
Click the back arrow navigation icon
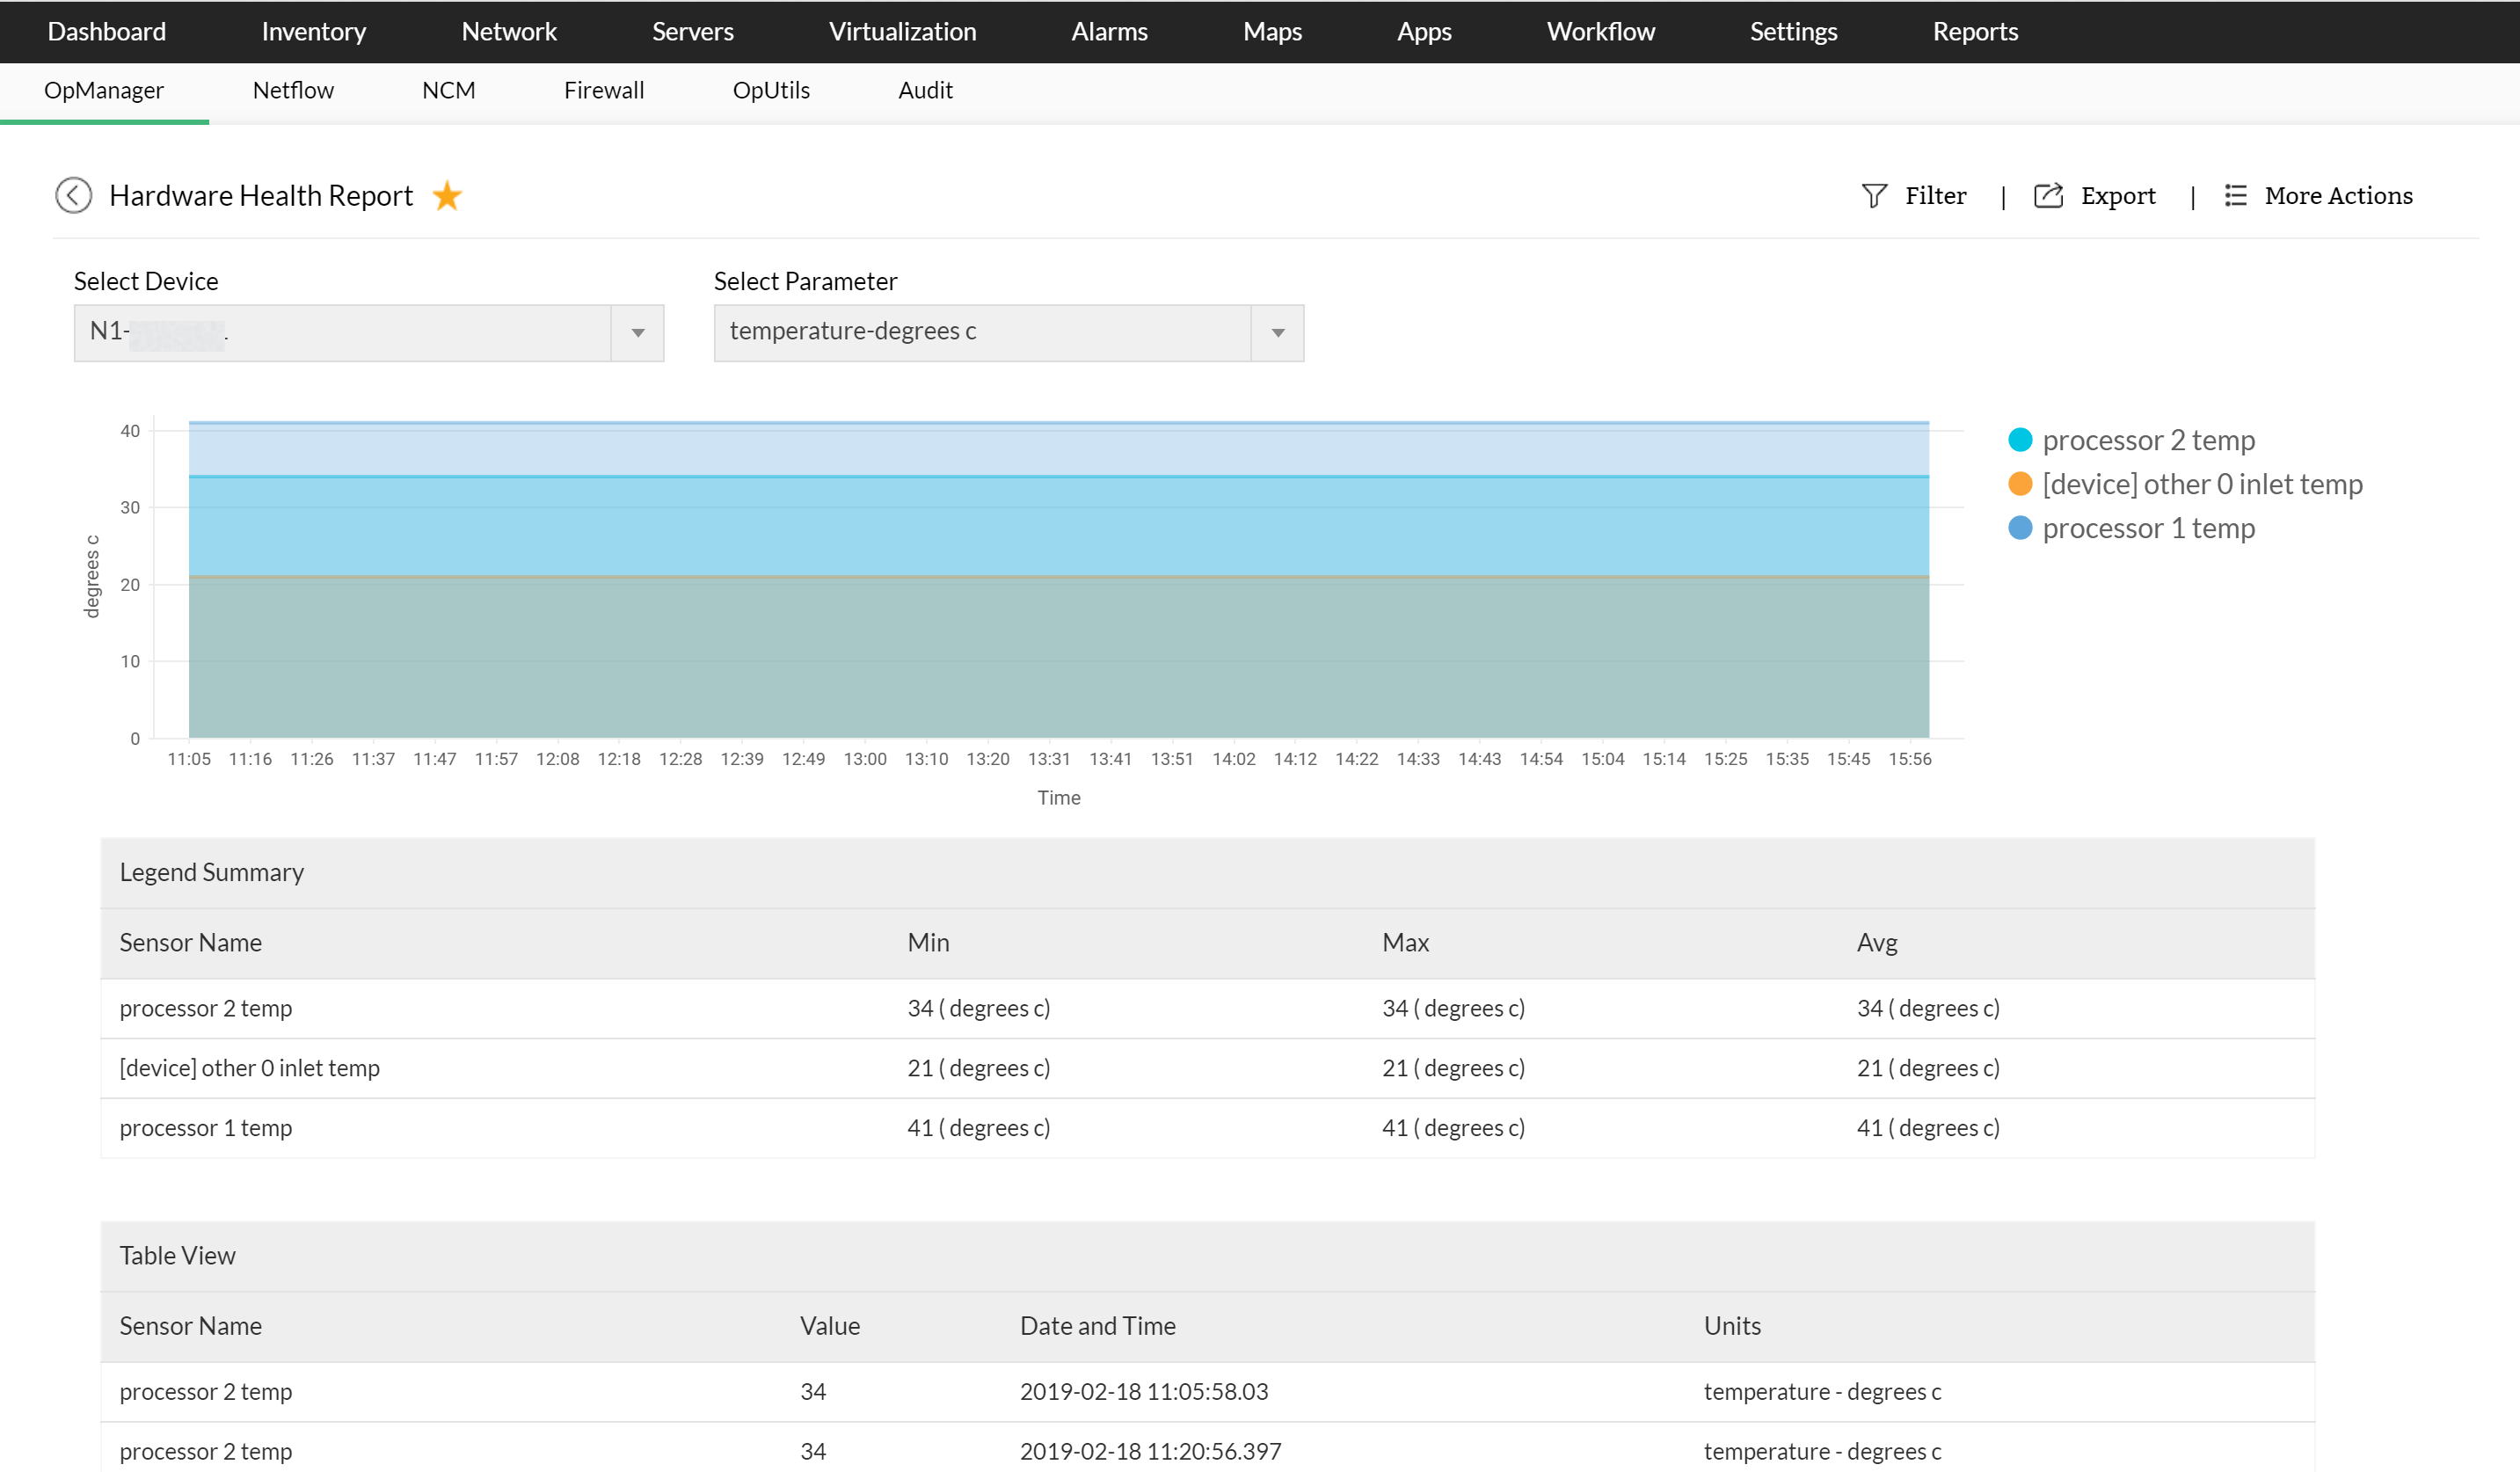click(x=72, y=194)
